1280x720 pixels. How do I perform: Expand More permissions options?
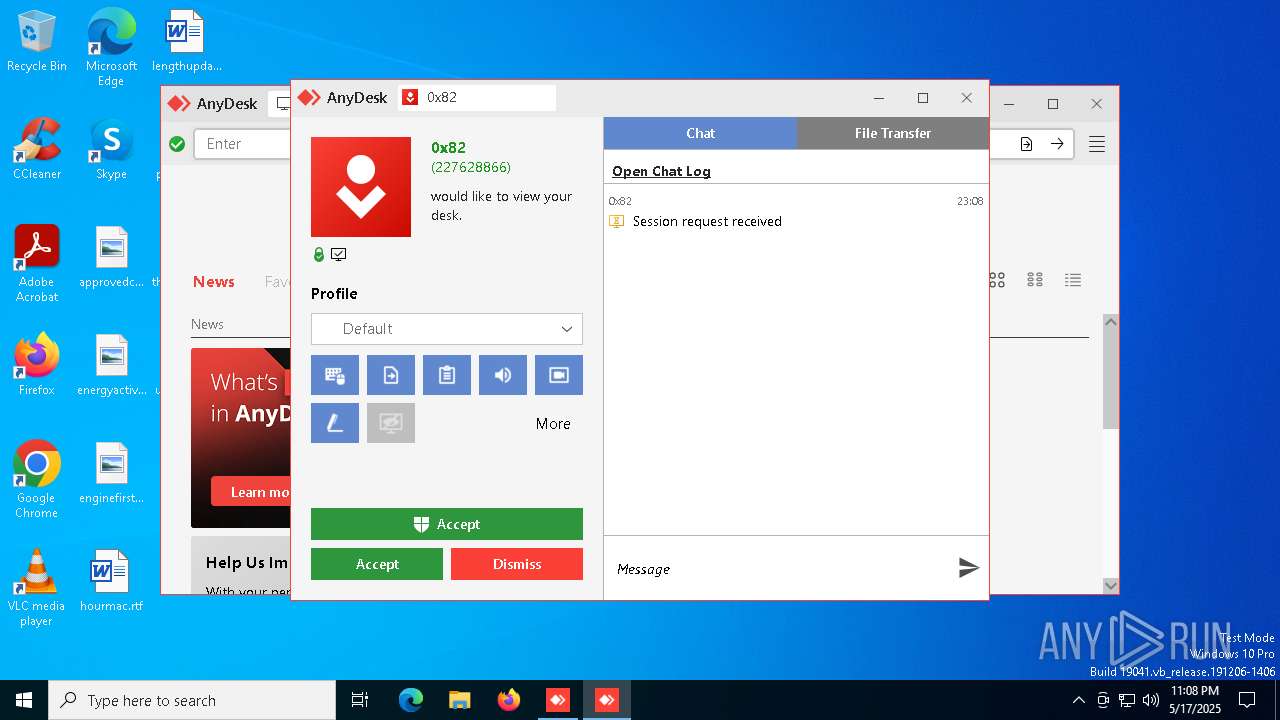(553, 424)
